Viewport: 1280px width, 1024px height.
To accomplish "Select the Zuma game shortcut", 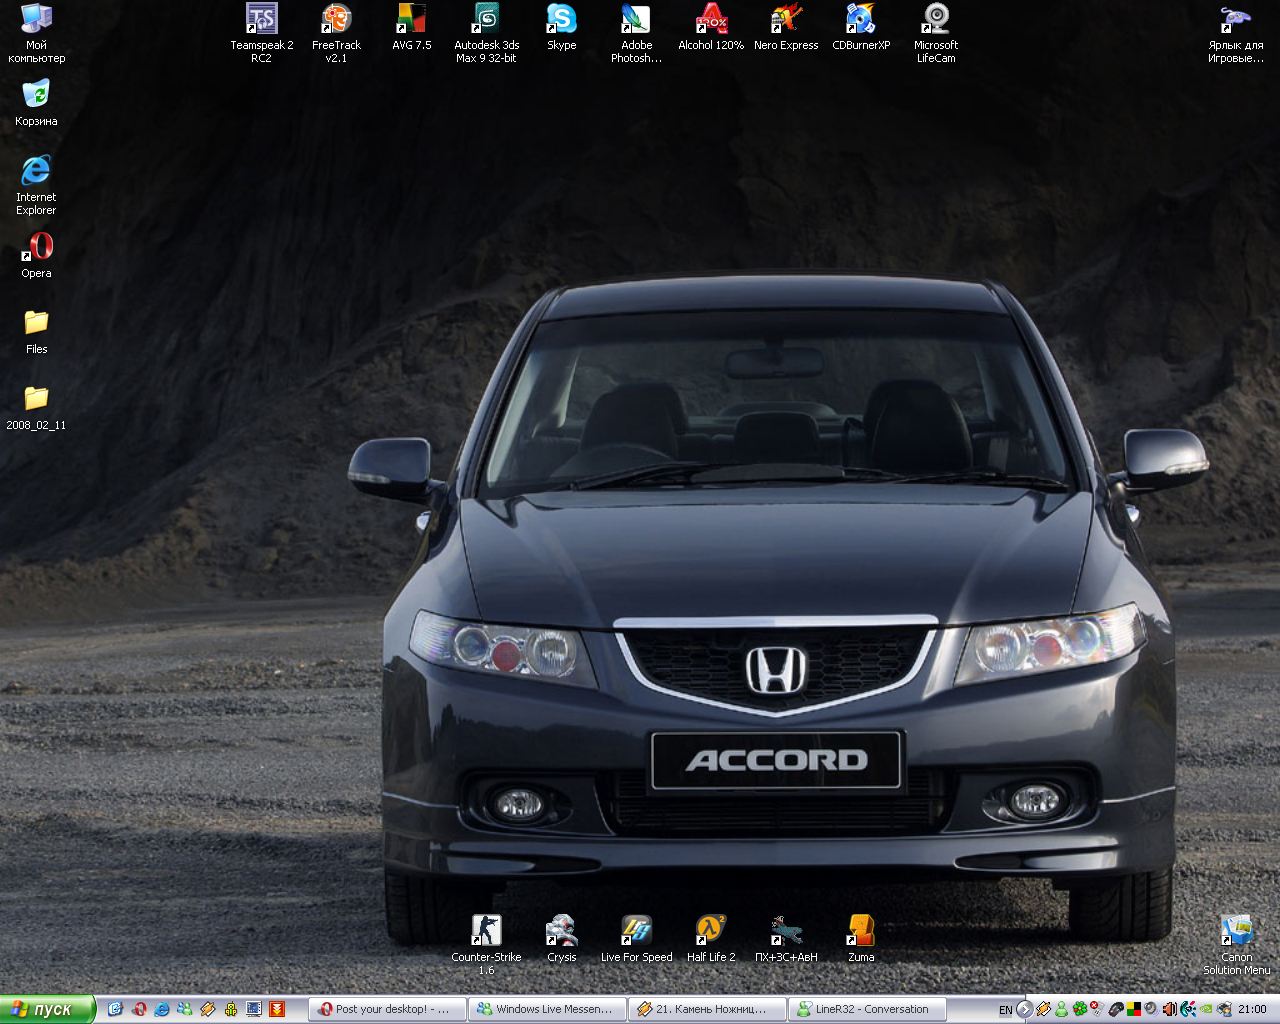I will (861, 939).
